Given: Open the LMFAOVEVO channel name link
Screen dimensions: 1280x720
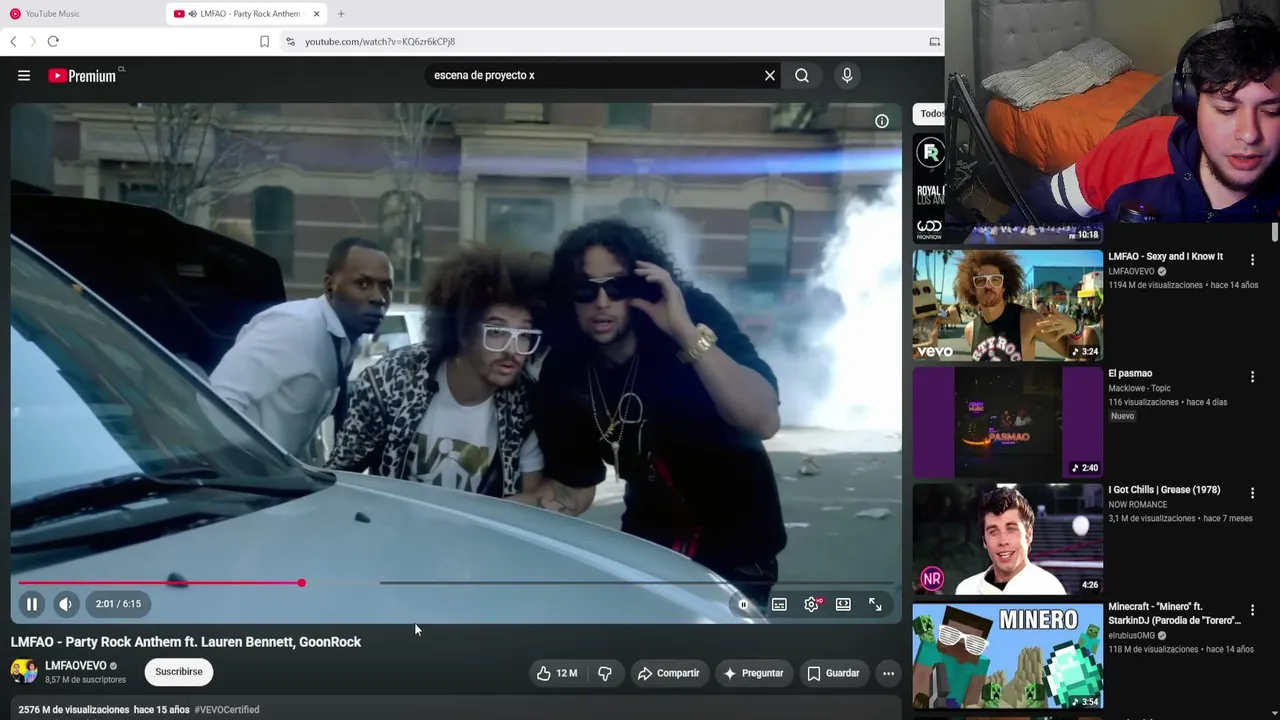Looking at the screenshot, I should coord(75,665).
